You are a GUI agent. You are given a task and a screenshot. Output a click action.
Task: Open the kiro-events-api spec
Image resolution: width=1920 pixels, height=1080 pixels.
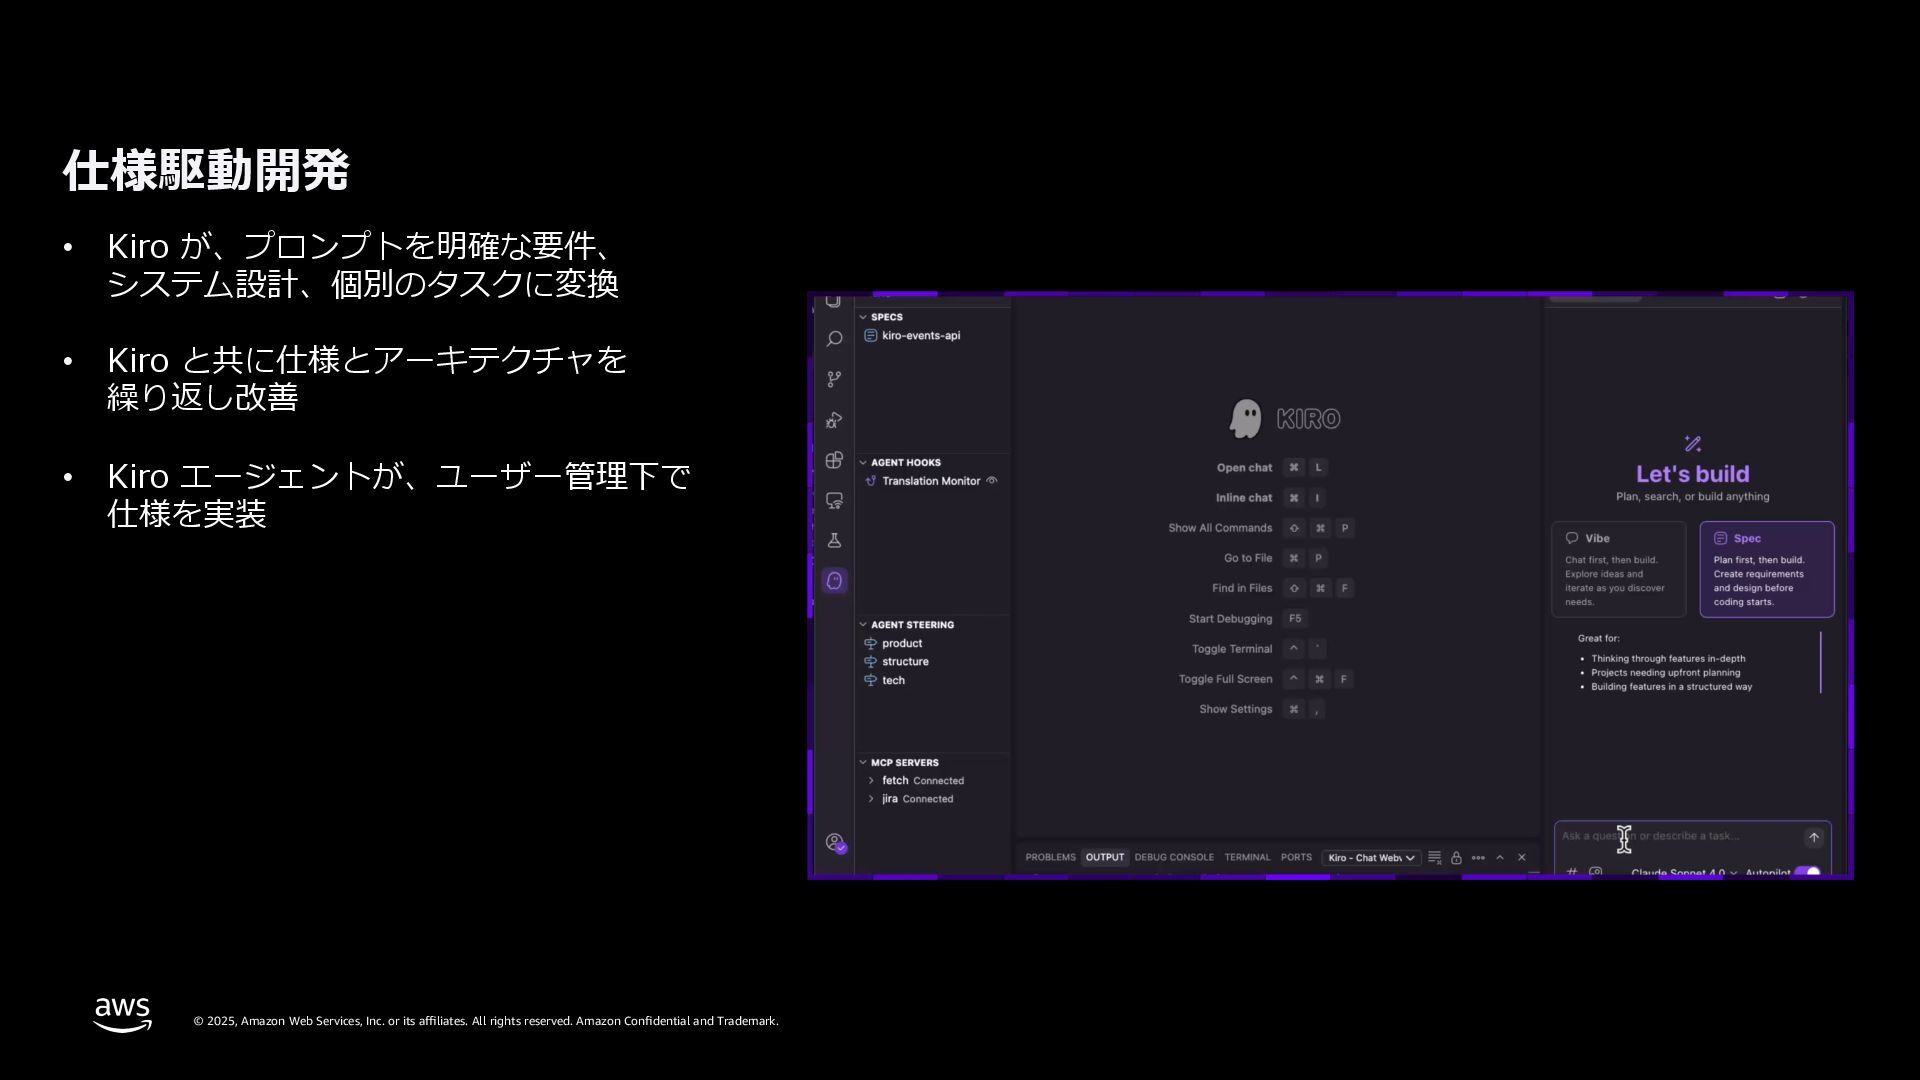tap(920, 336)
